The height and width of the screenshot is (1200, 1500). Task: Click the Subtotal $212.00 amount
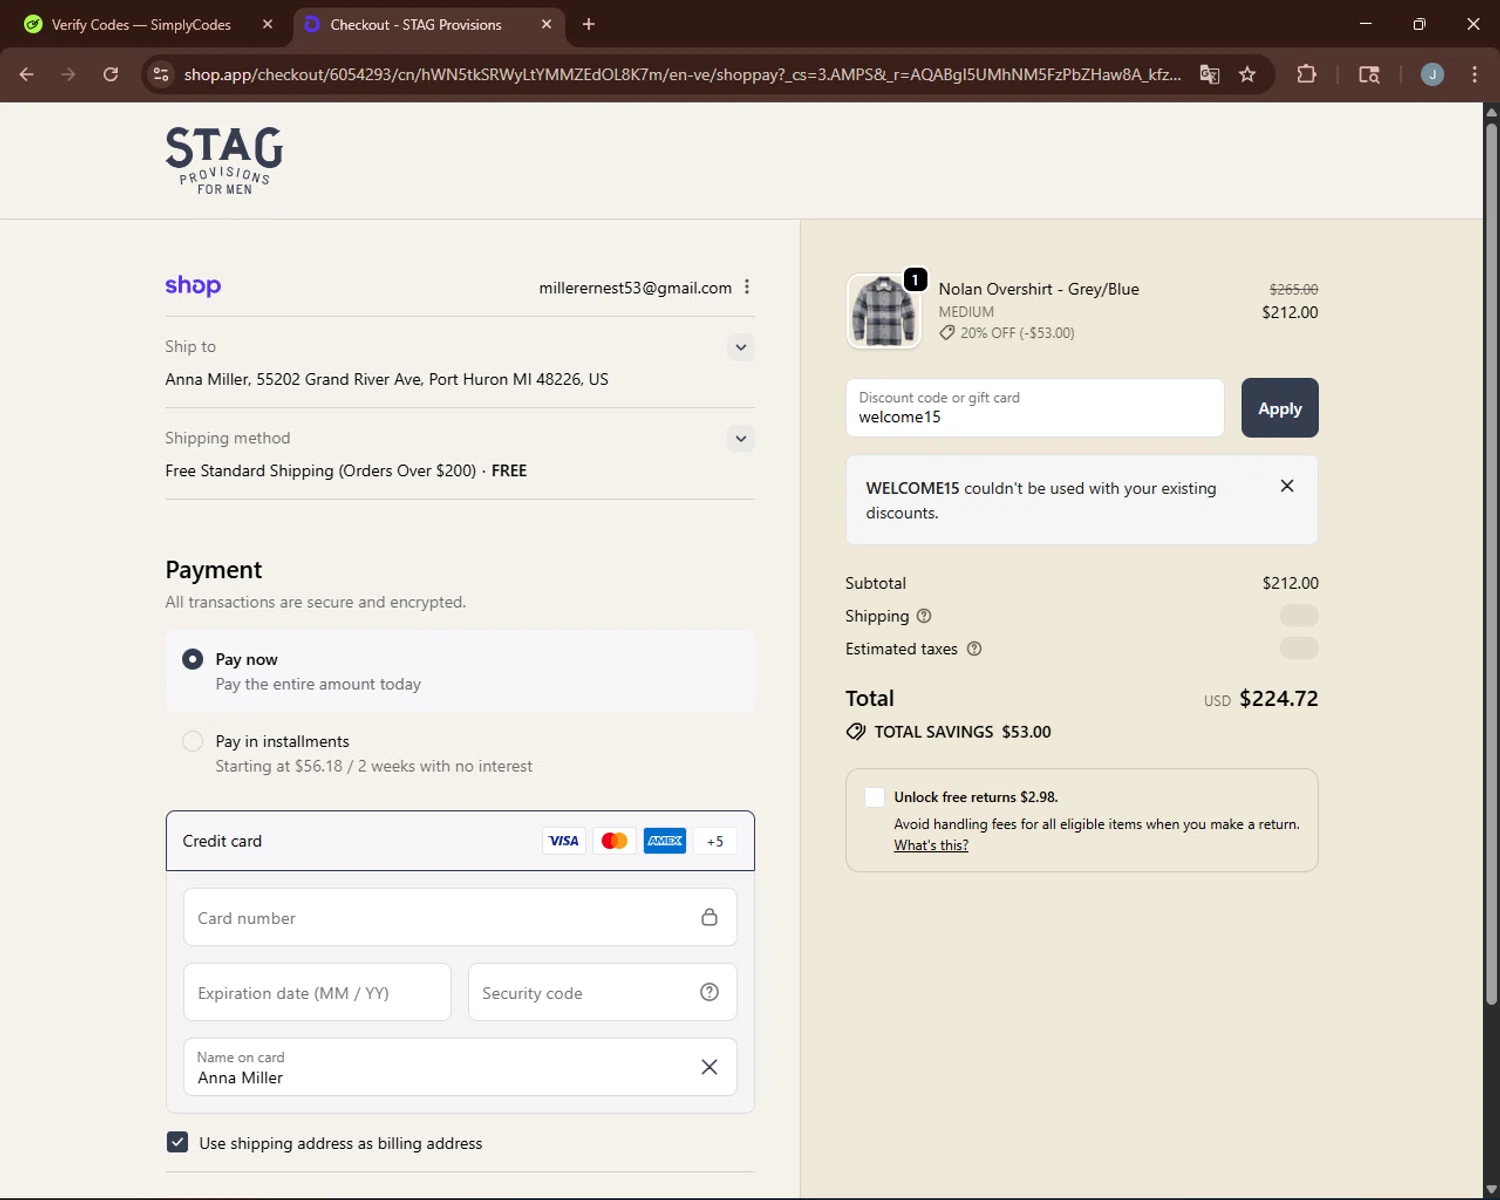(1290, 583)
